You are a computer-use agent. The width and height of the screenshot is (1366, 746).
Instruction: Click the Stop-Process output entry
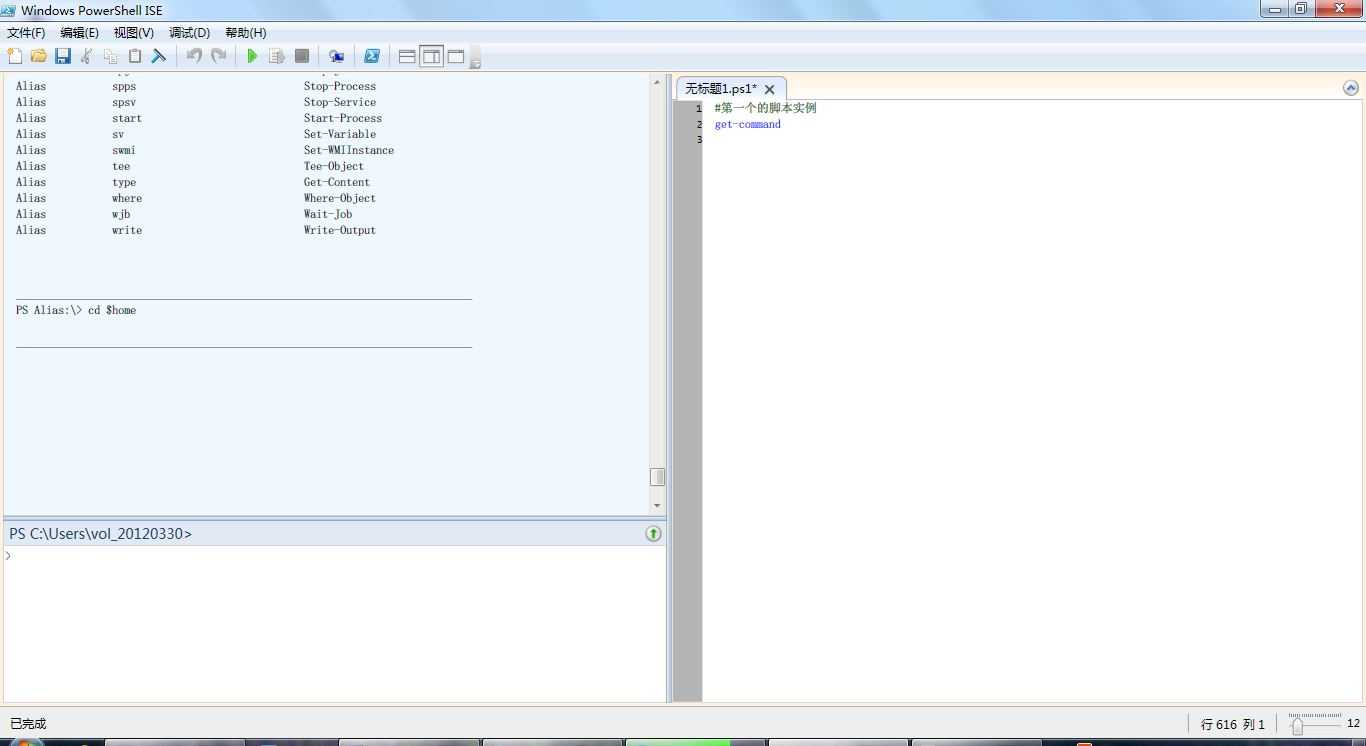340,86
